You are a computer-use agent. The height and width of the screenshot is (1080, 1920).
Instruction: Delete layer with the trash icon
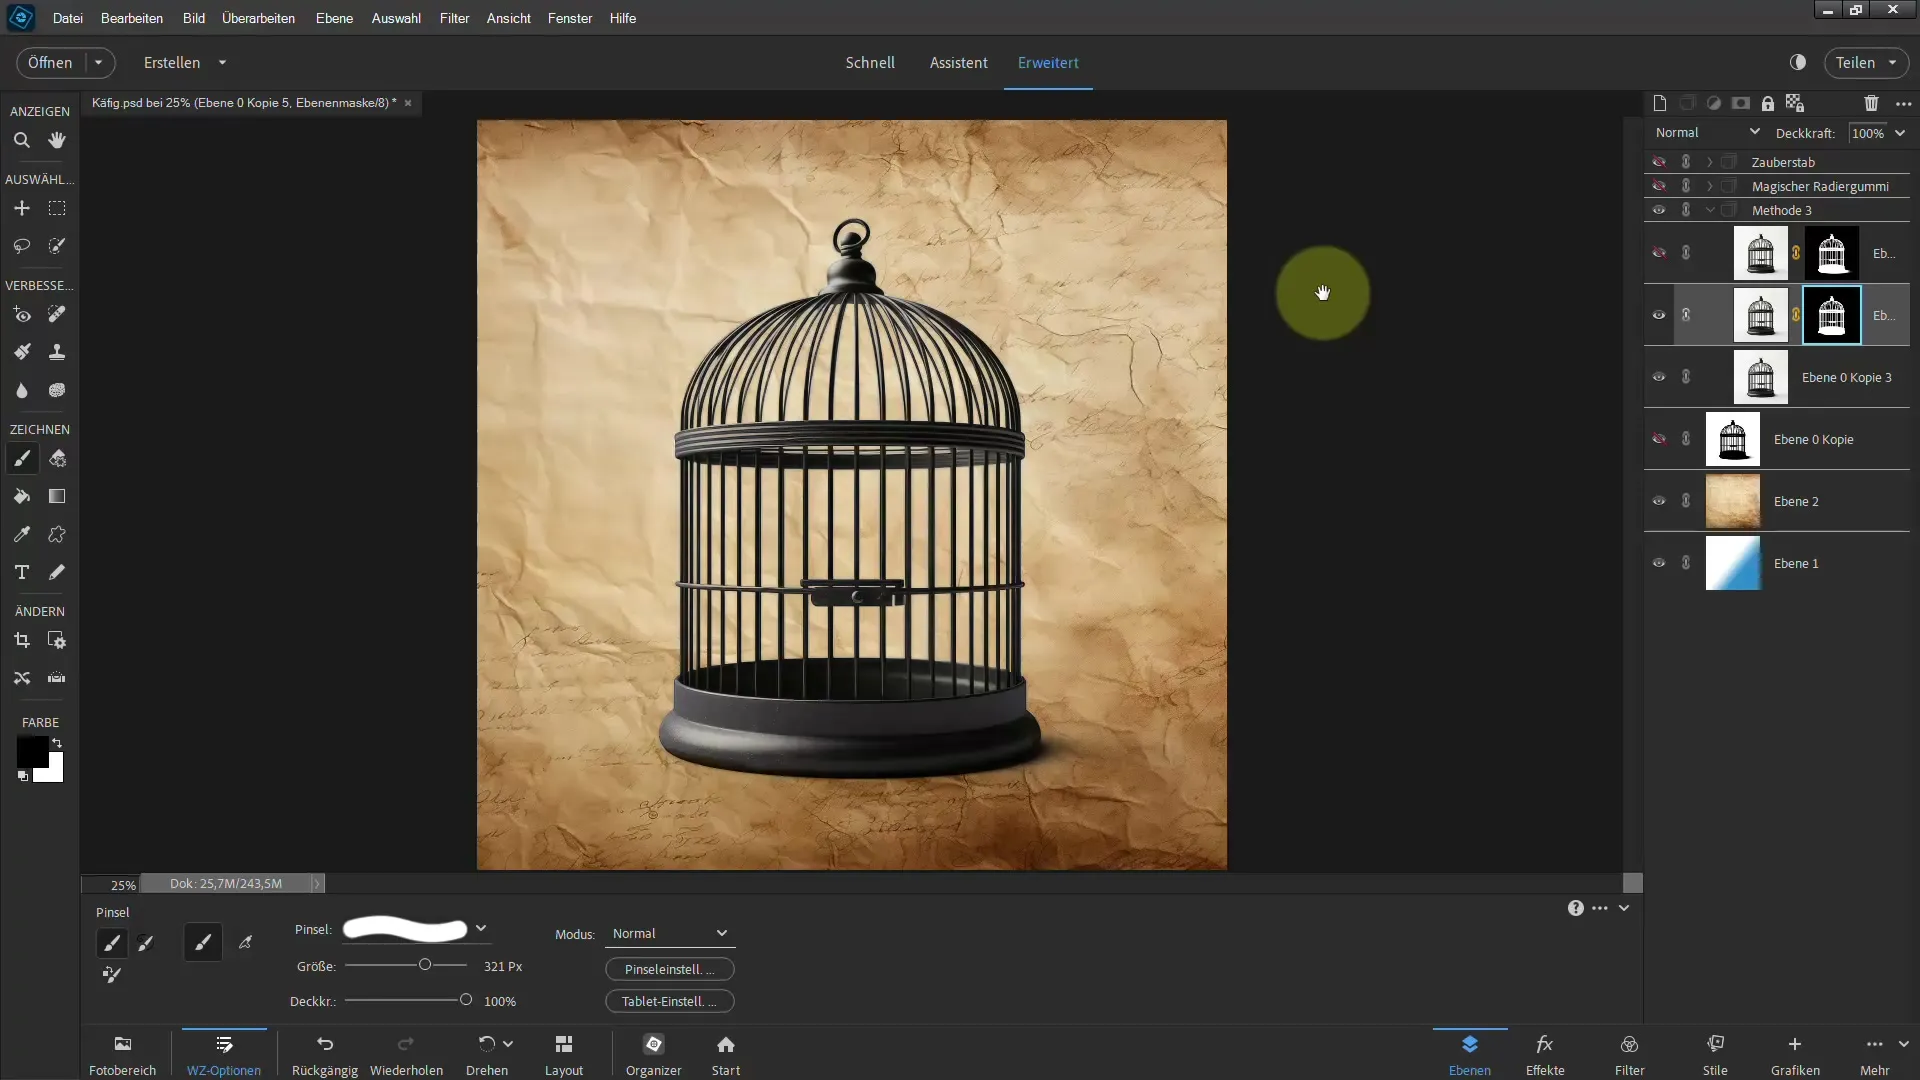(x=1871, y=103)
